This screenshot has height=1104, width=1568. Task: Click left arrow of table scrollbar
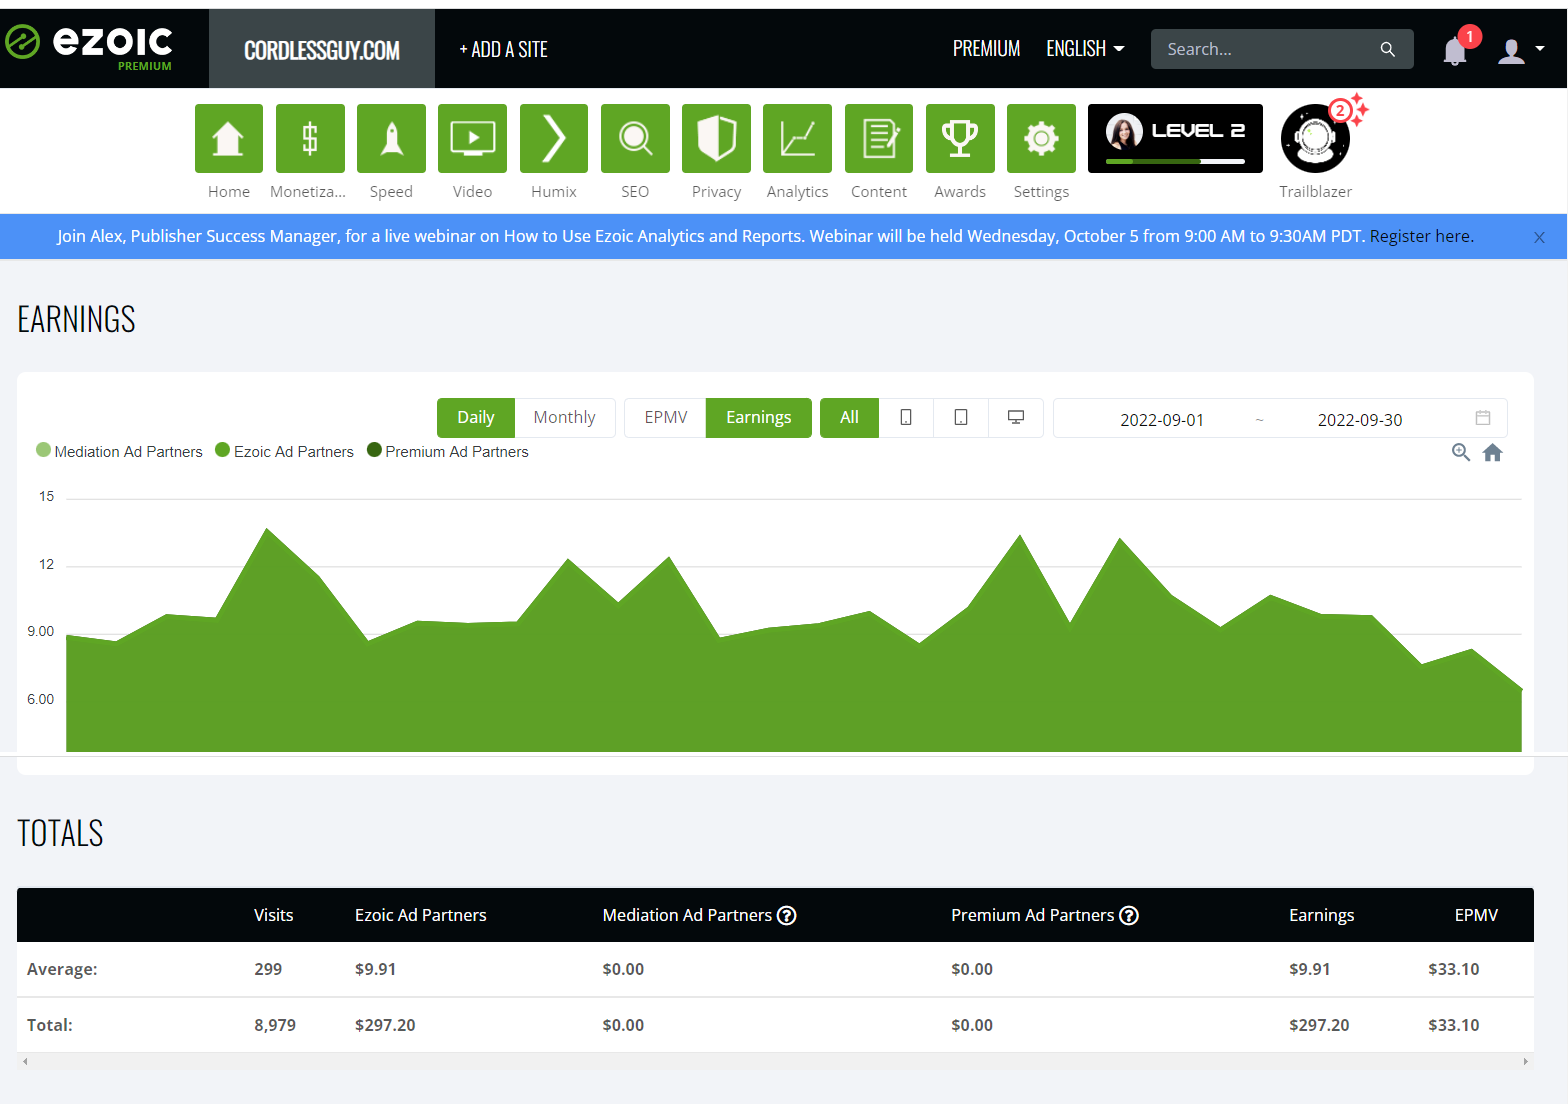(25, 1062)
